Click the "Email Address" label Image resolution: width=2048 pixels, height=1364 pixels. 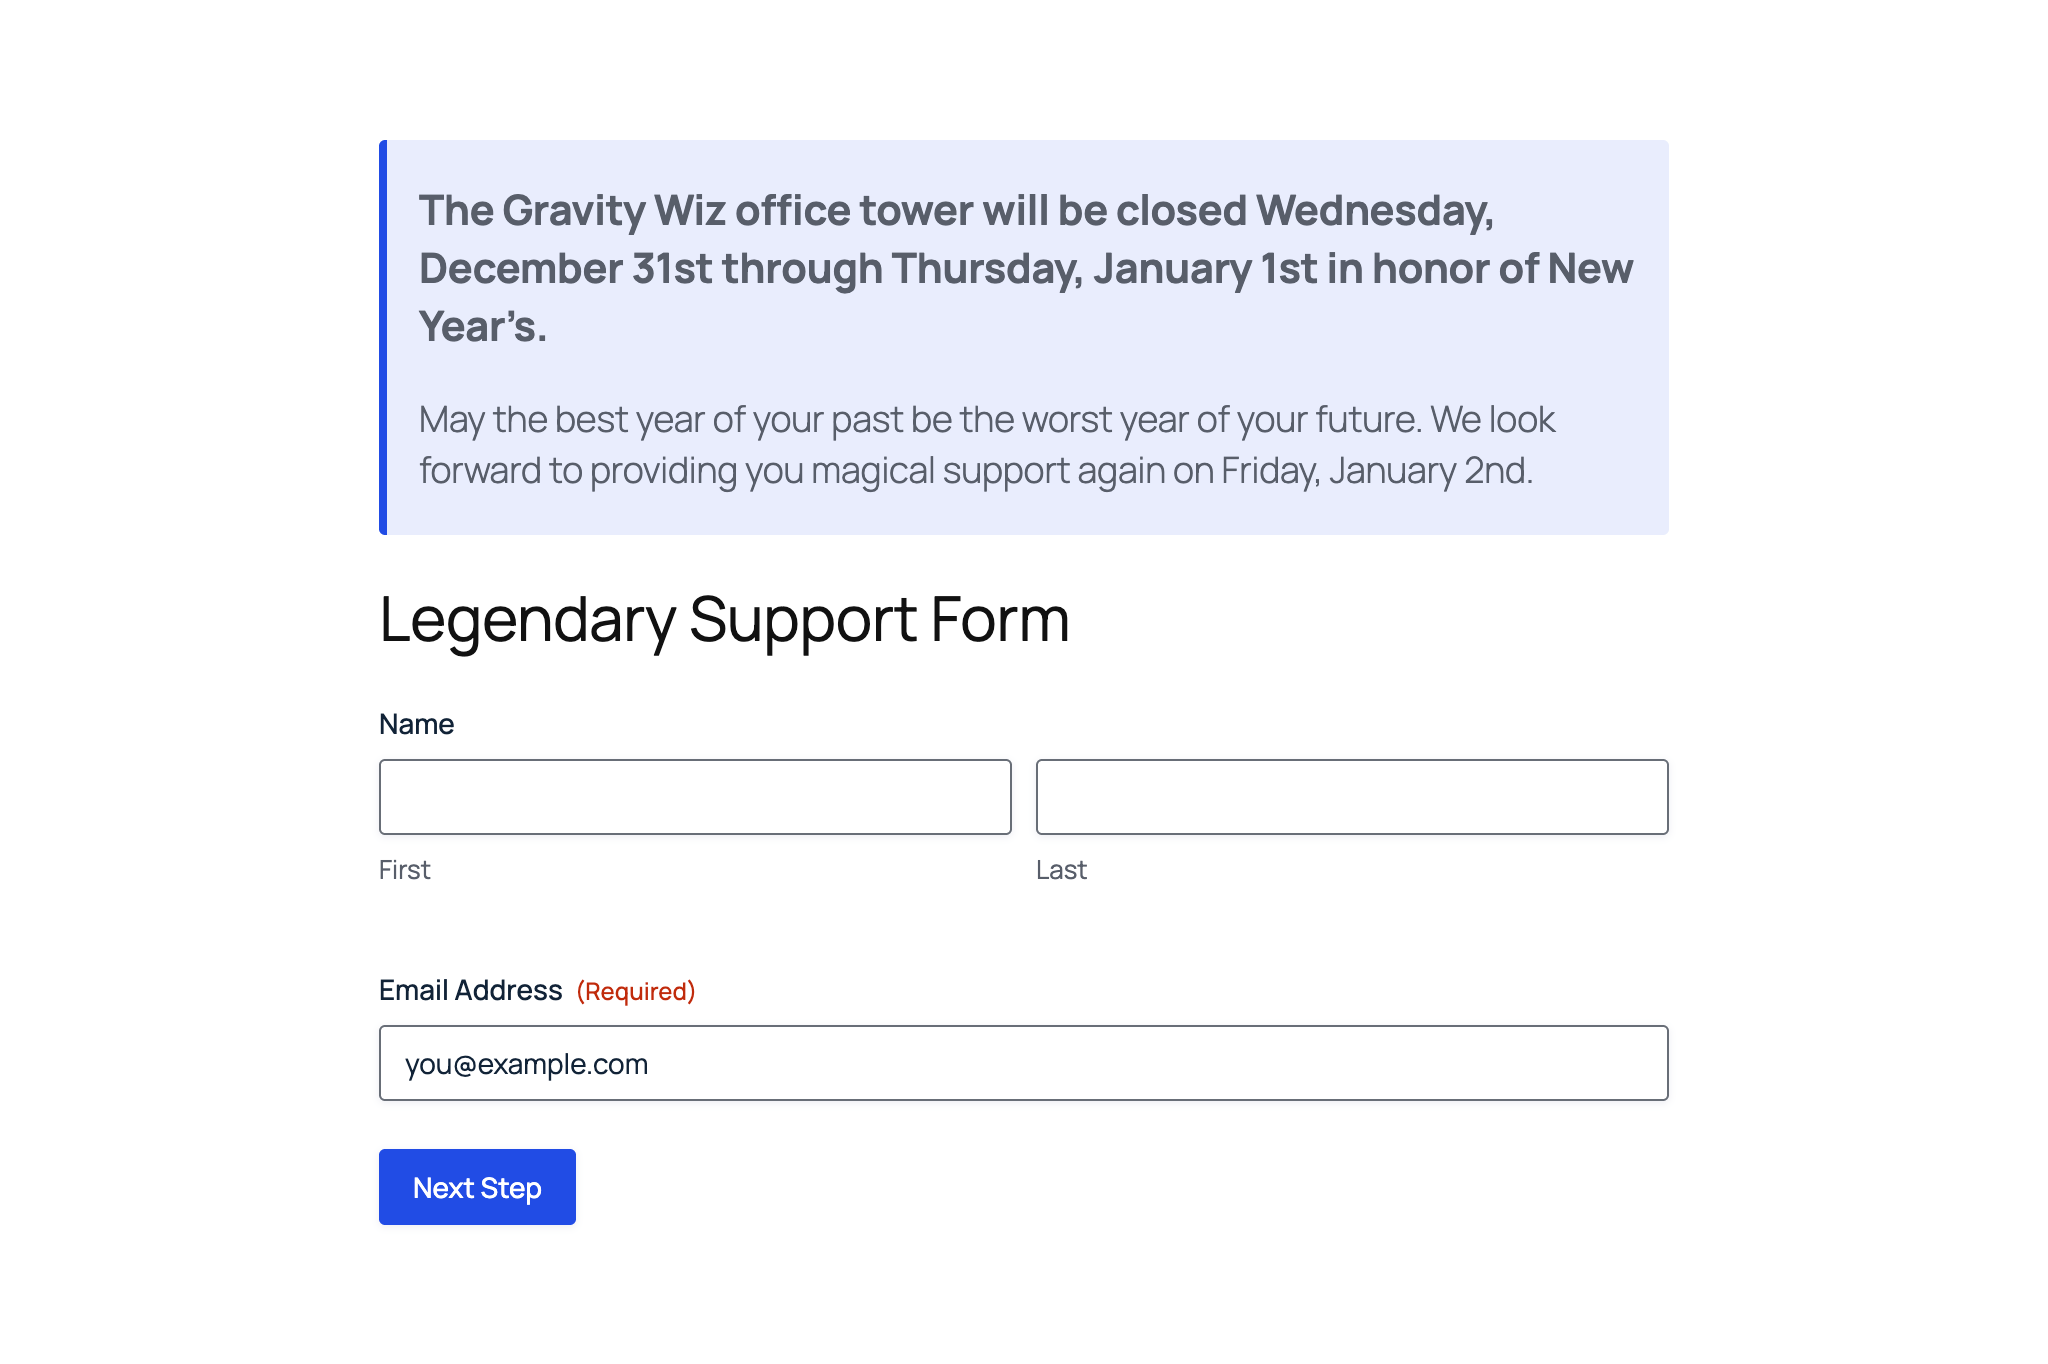point(470,990)
